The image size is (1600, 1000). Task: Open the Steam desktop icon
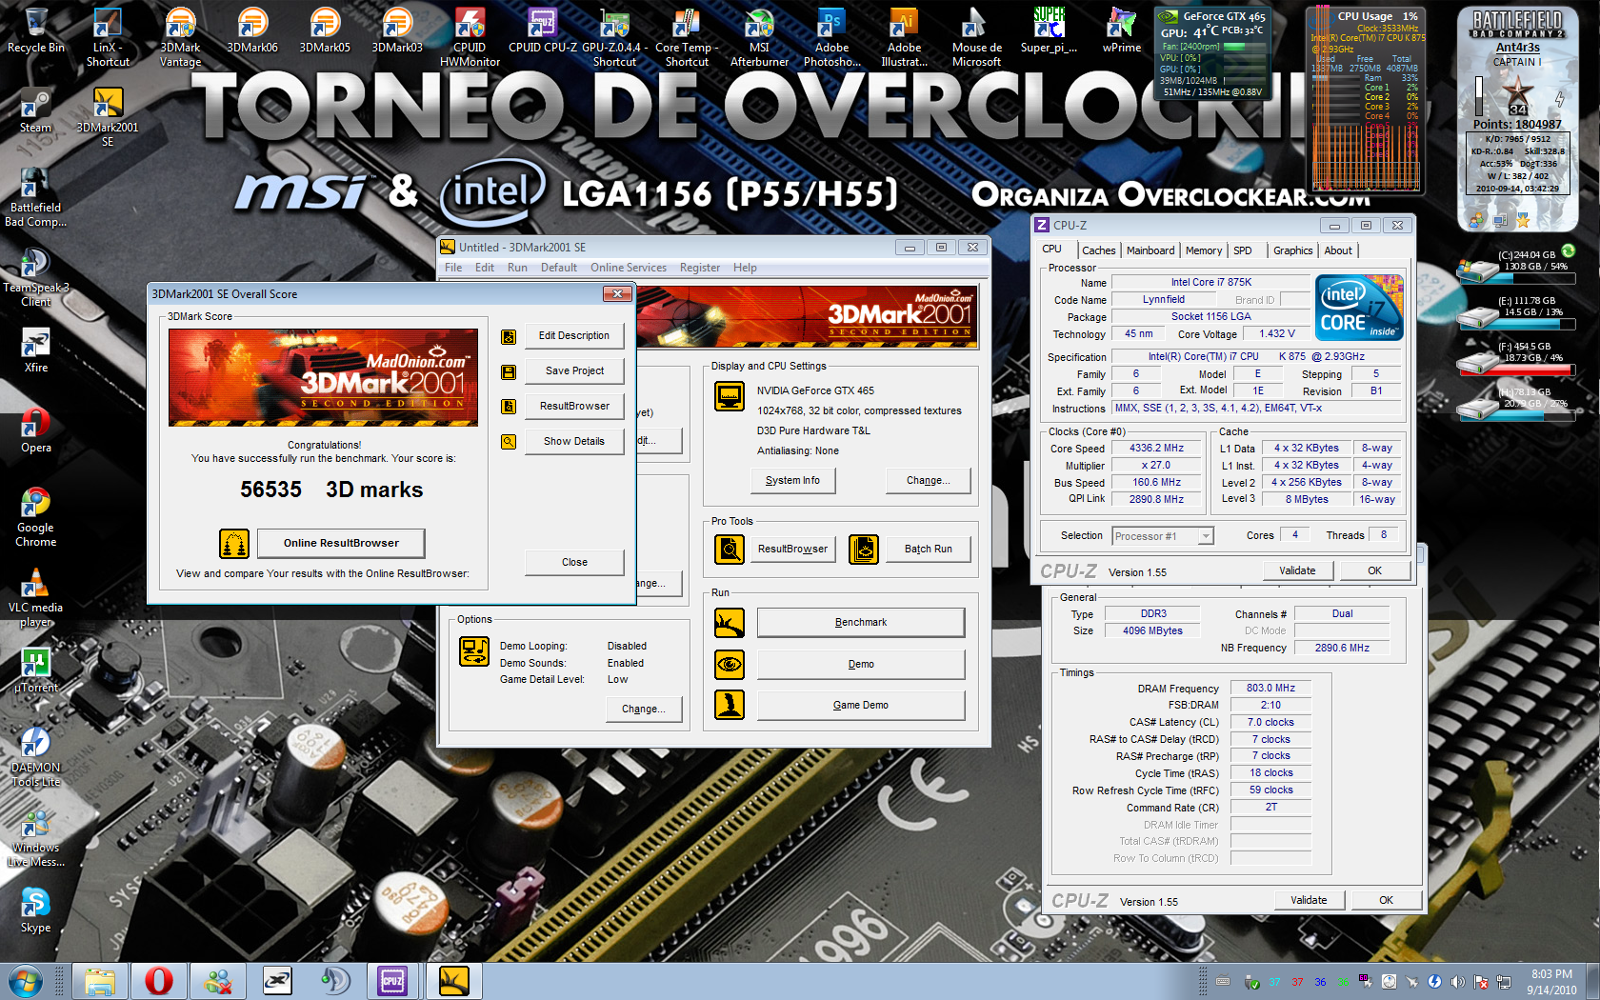(36, 110)
